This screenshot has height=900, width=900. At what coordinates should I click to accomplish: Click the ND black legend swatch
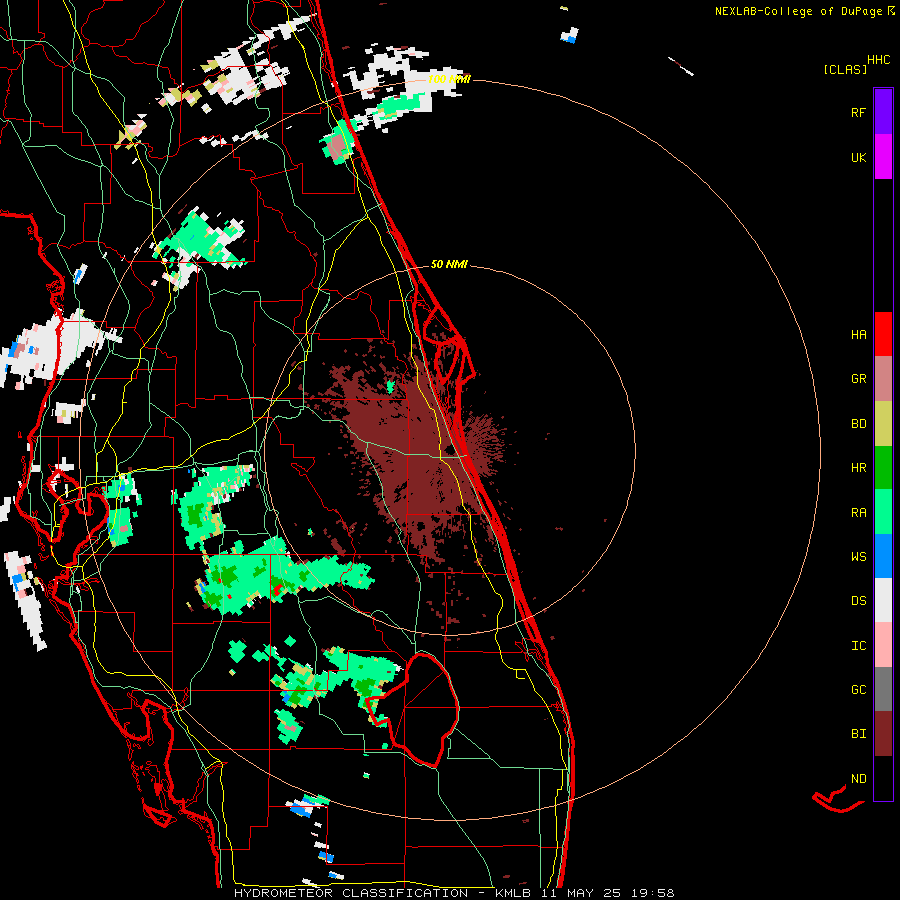pos(883,778)
